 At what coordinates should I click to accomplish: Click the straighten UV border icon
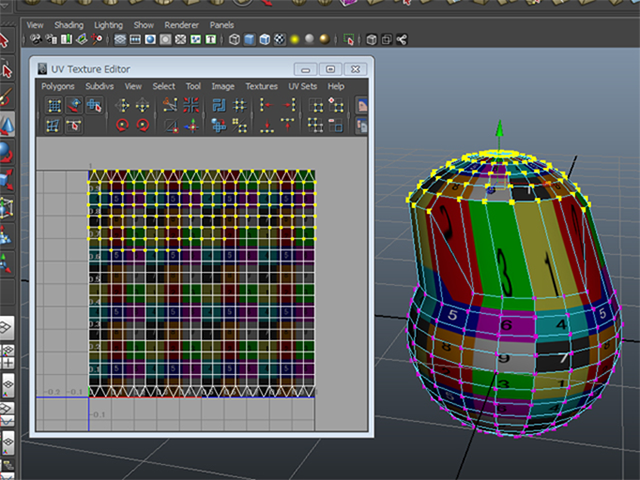coord(240,125)
